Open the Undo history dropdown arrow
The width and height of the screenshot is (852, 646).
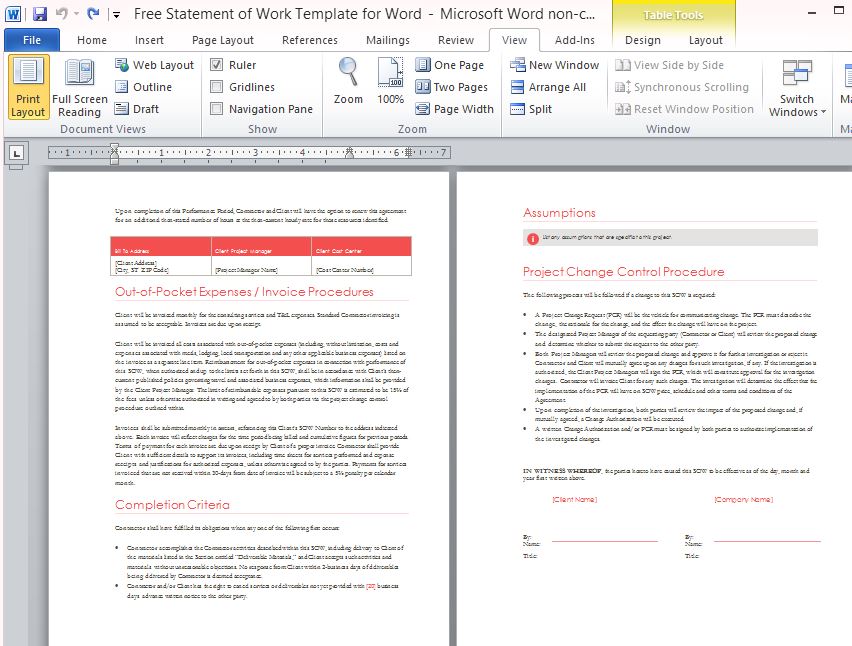click(x=76, y=15)
